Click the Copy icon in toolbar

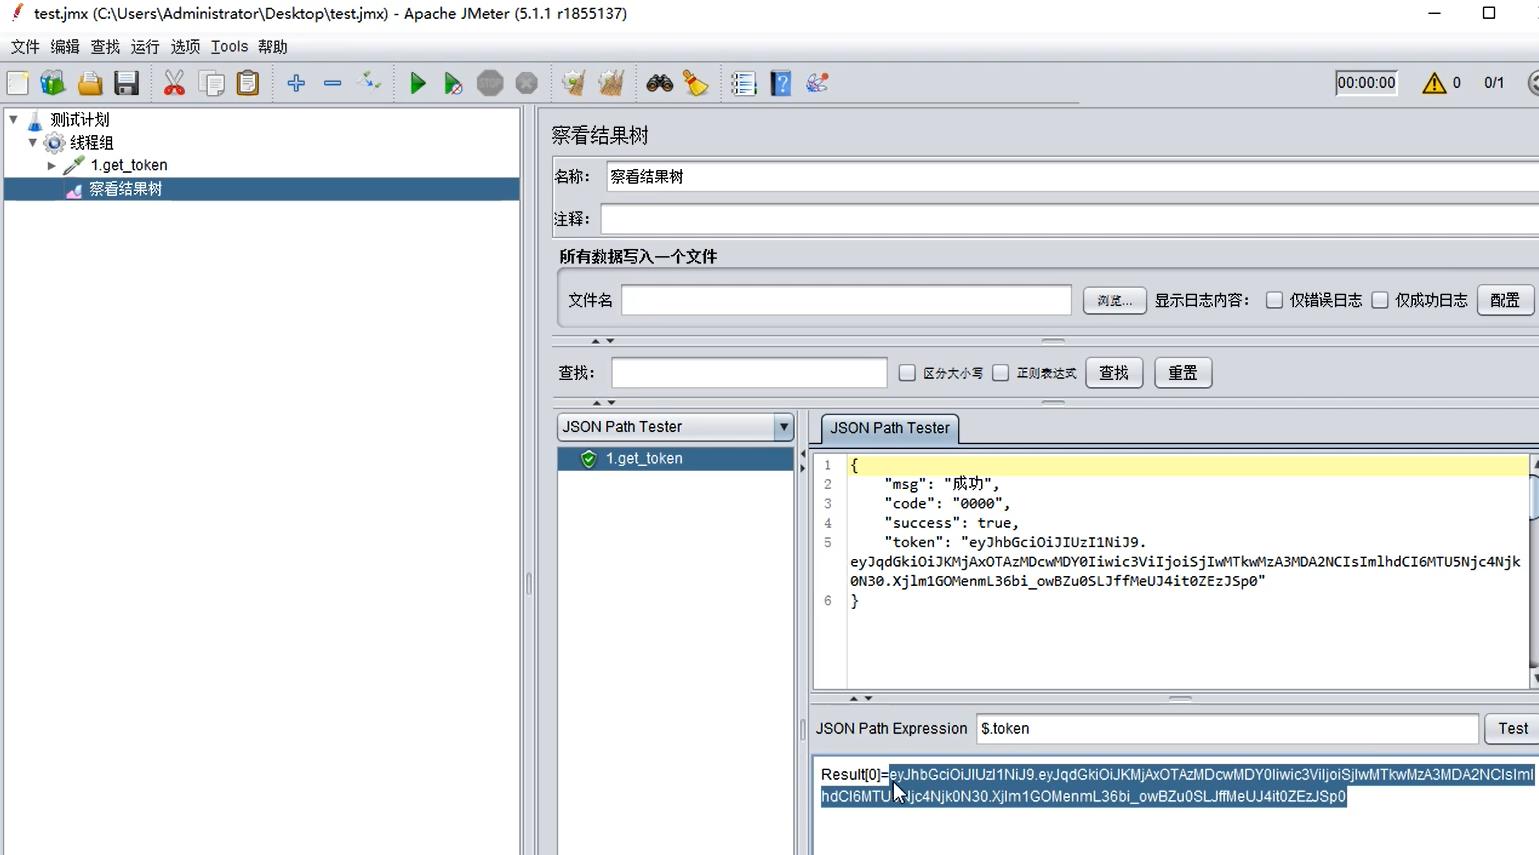point(212,83)
